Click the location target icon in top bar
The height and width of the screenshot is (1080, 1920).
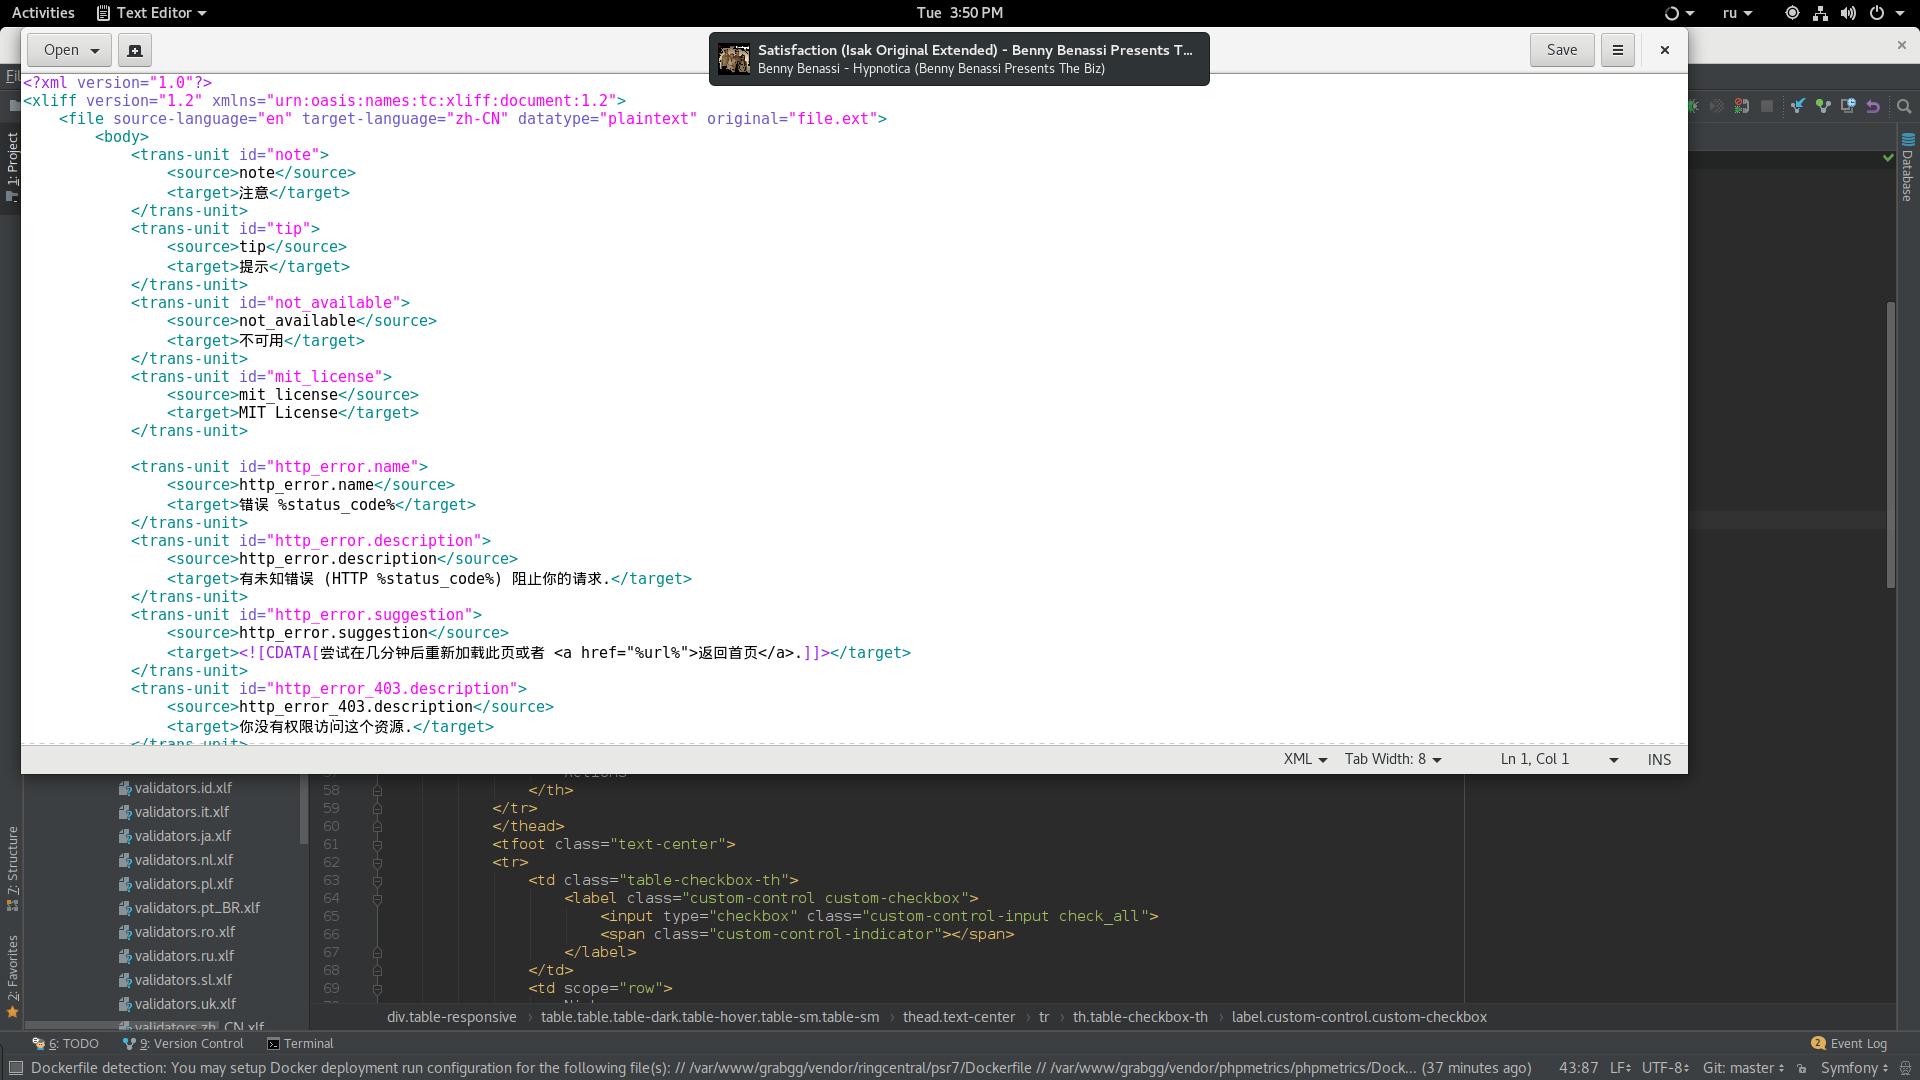click(x=1792, y=13)
